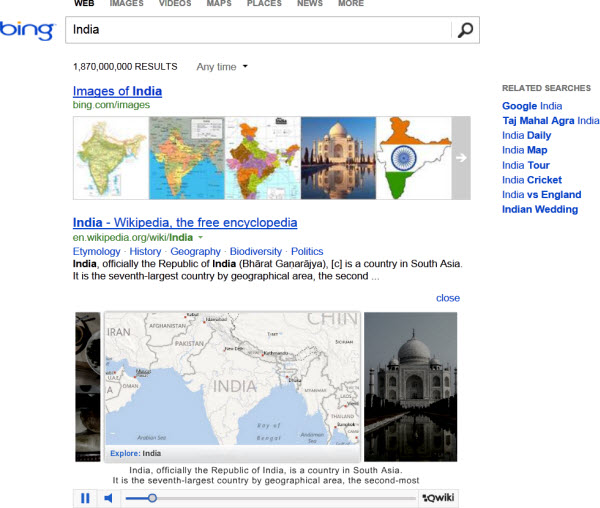The height and width of the screenshot is (508, 600).
Task: Click the Qwiki Taj Mahal slide
Action: click(410, 387)
